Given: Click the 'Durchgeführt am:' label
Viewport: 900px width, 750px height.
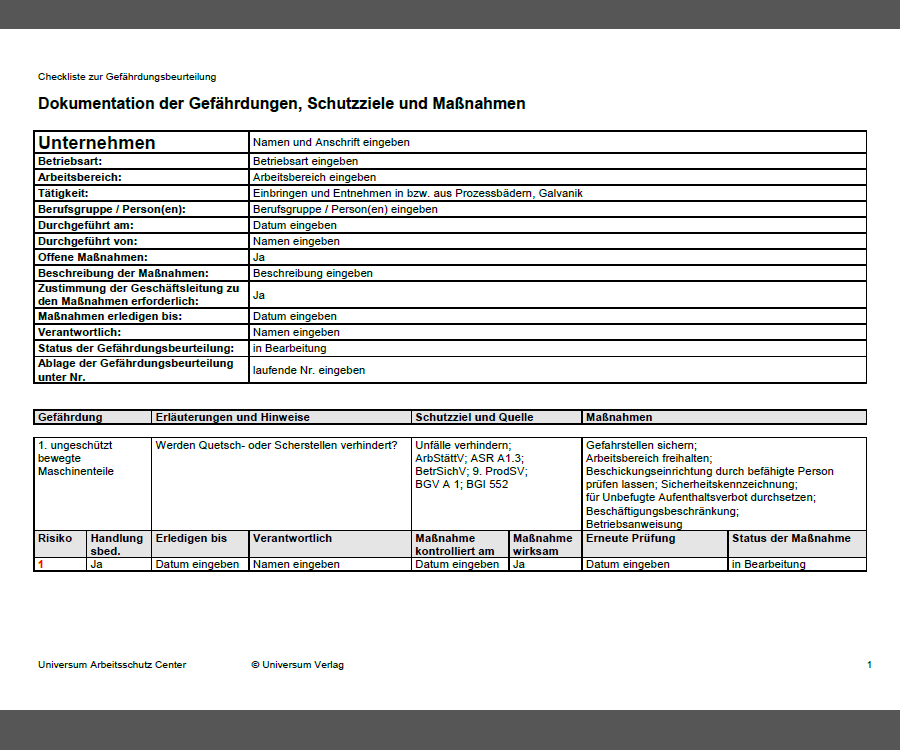Looking at the screenshot, I should 86,226.
